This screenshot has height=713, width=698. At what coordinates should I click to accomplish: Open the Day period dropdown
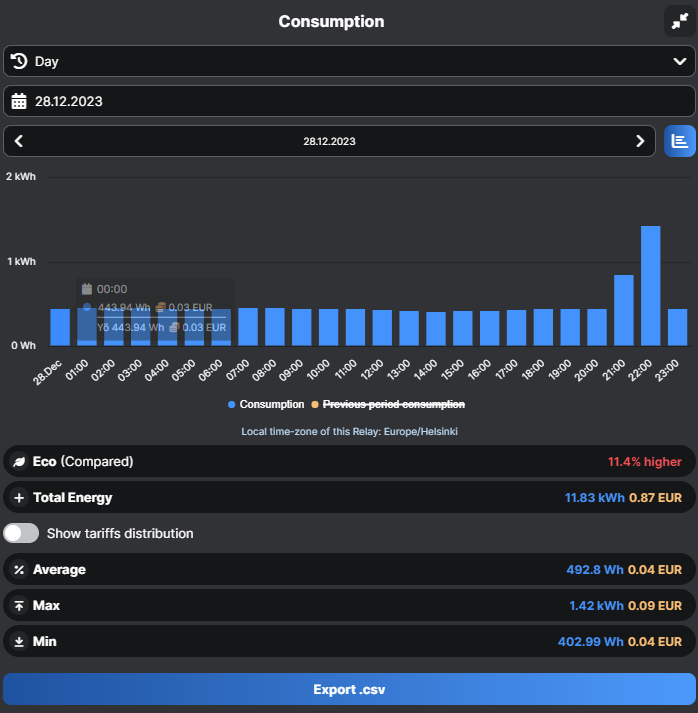(348, 61)
